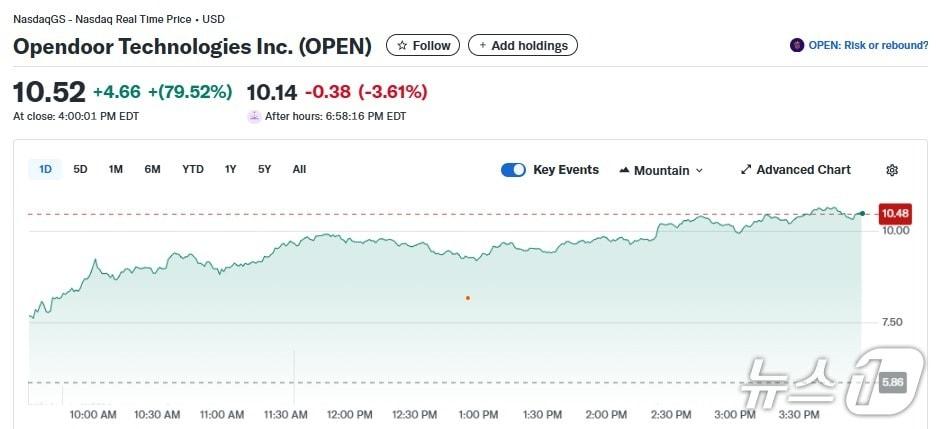Switch chart to 6M range
This screenshot has width=938, height=429.
click(152, 169)
